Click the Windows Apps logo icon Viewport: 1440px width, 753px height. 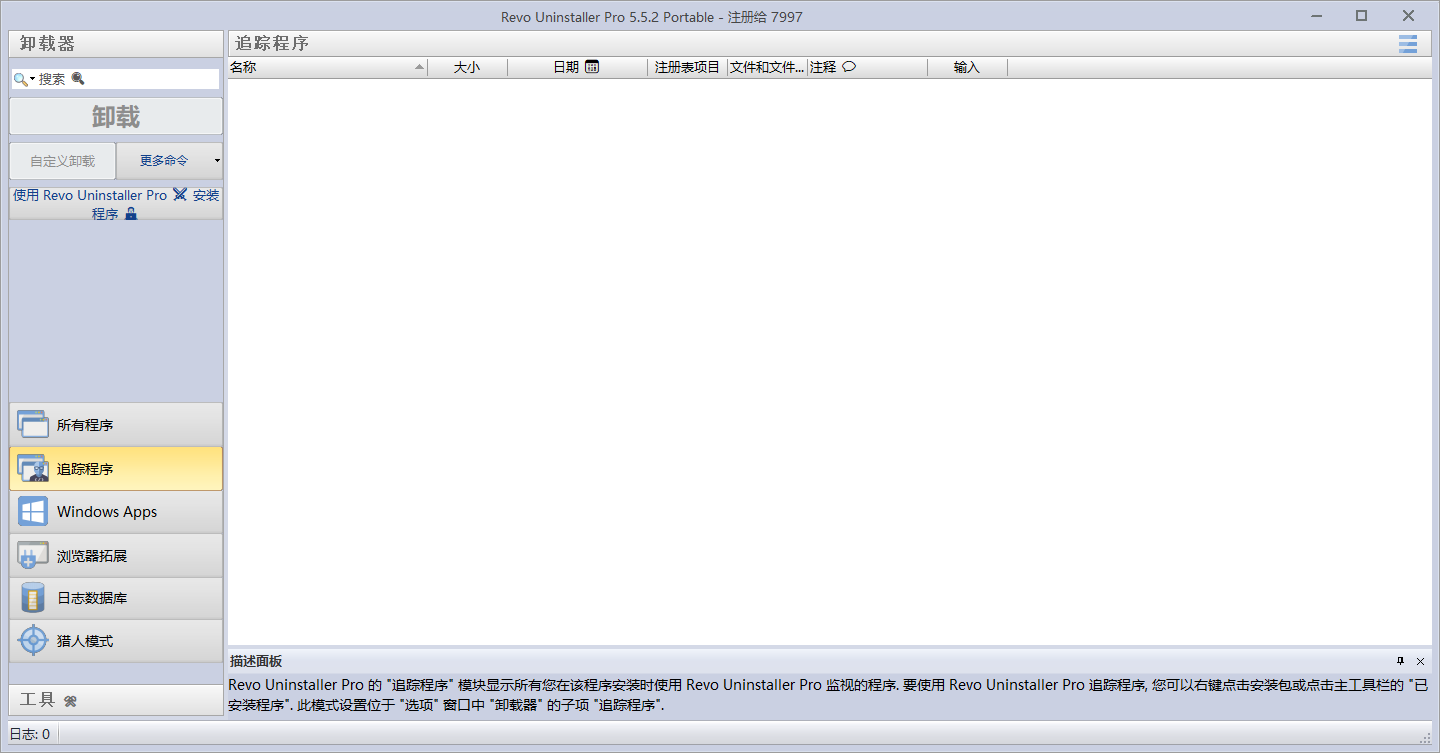(x=33, y=512)
